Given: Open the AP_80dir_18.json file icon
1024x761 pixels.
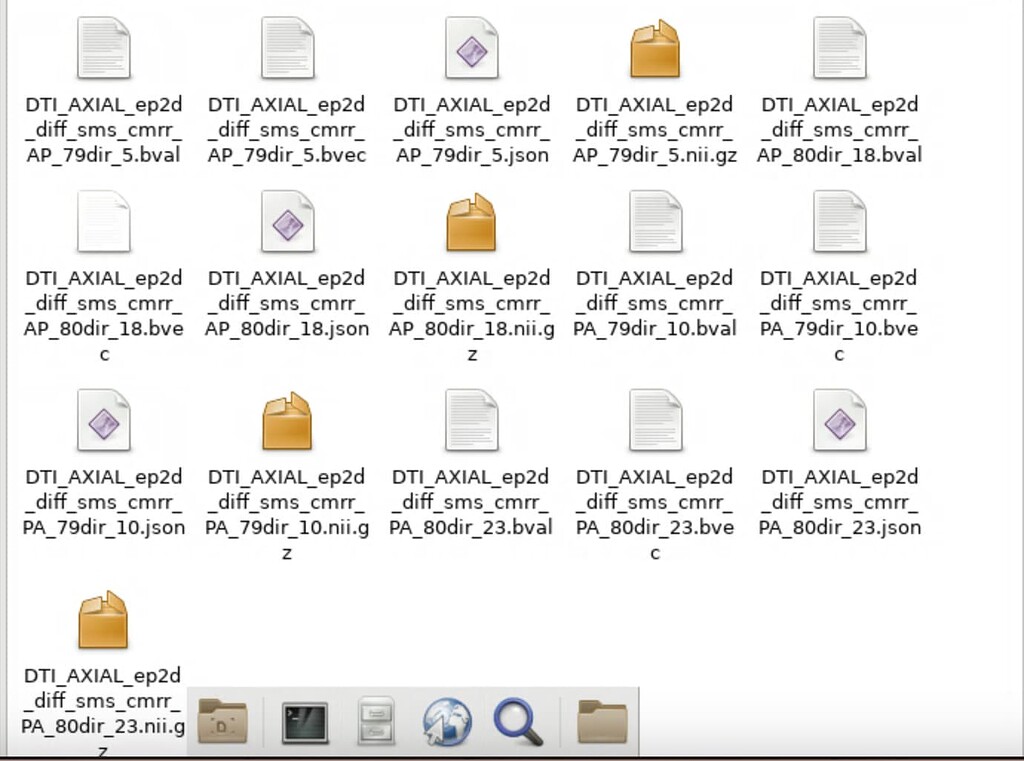Looking at the screenshot, I should [x=288, y=222].
